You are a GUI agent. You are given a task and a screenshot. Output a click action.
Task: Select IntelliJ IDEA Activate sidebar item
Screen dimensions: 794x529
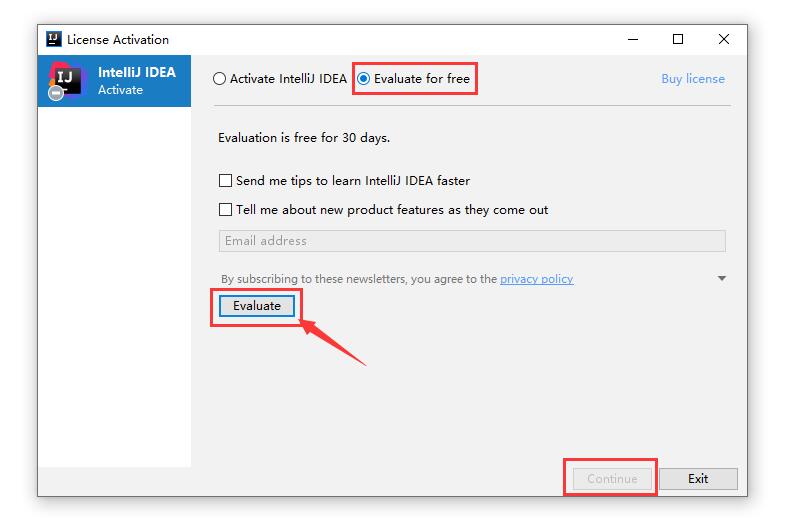coord(114,81)
